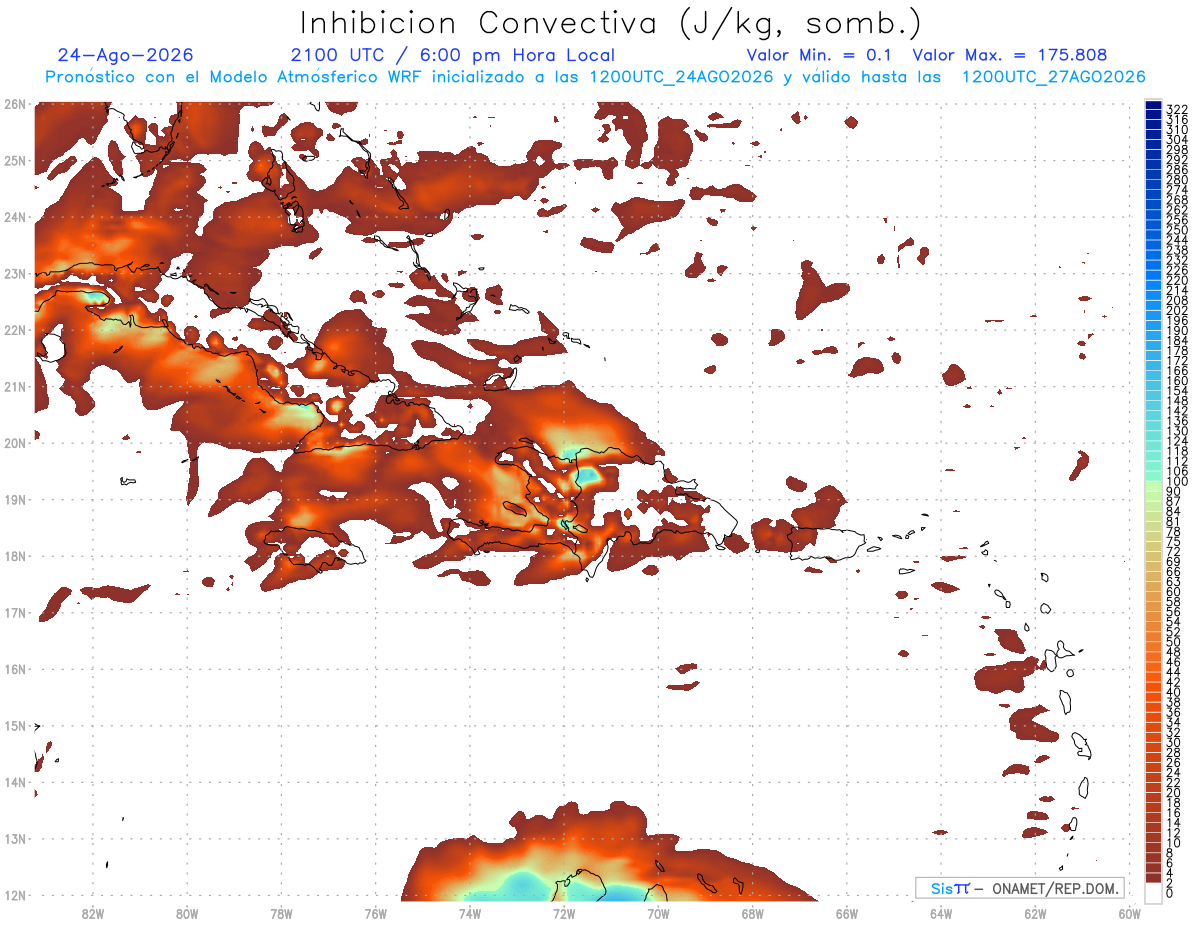Click the initialization time "1200UTC_24AGO2026"

tap(682, 77)
